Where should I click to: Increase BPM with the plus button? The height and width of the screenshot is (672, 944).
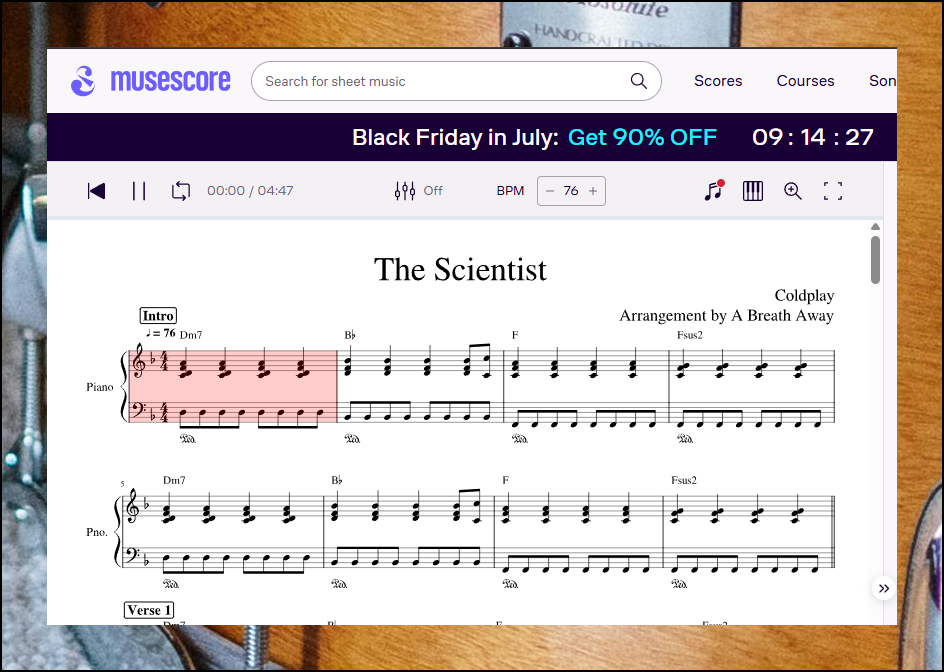pos(593,191)
